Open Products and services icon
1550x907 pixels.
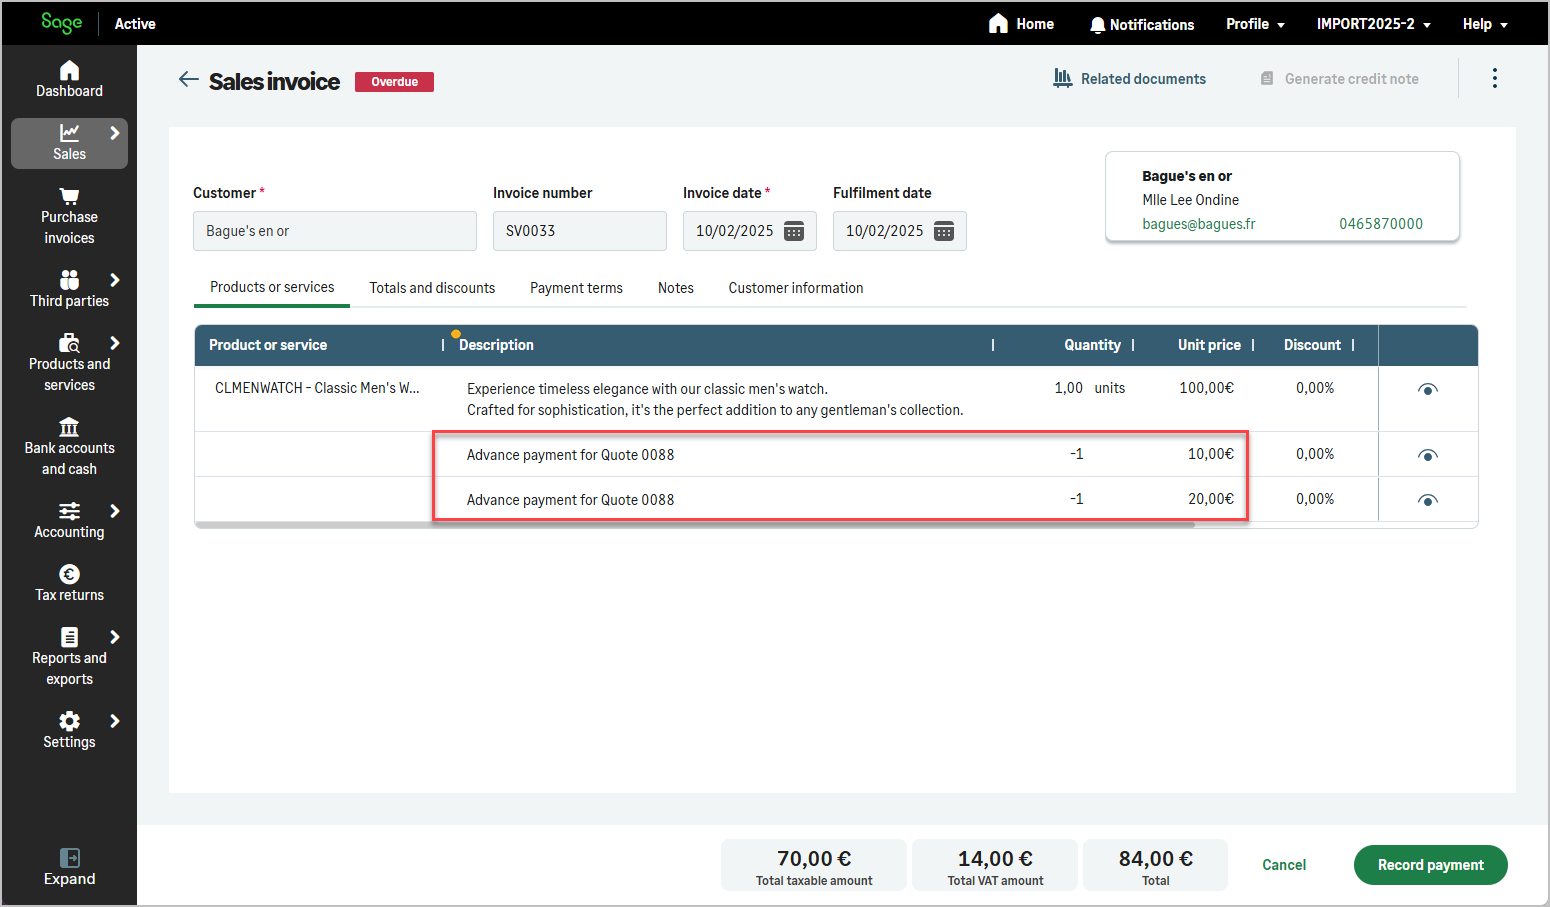pyautogui.click(x=69, y=343)
